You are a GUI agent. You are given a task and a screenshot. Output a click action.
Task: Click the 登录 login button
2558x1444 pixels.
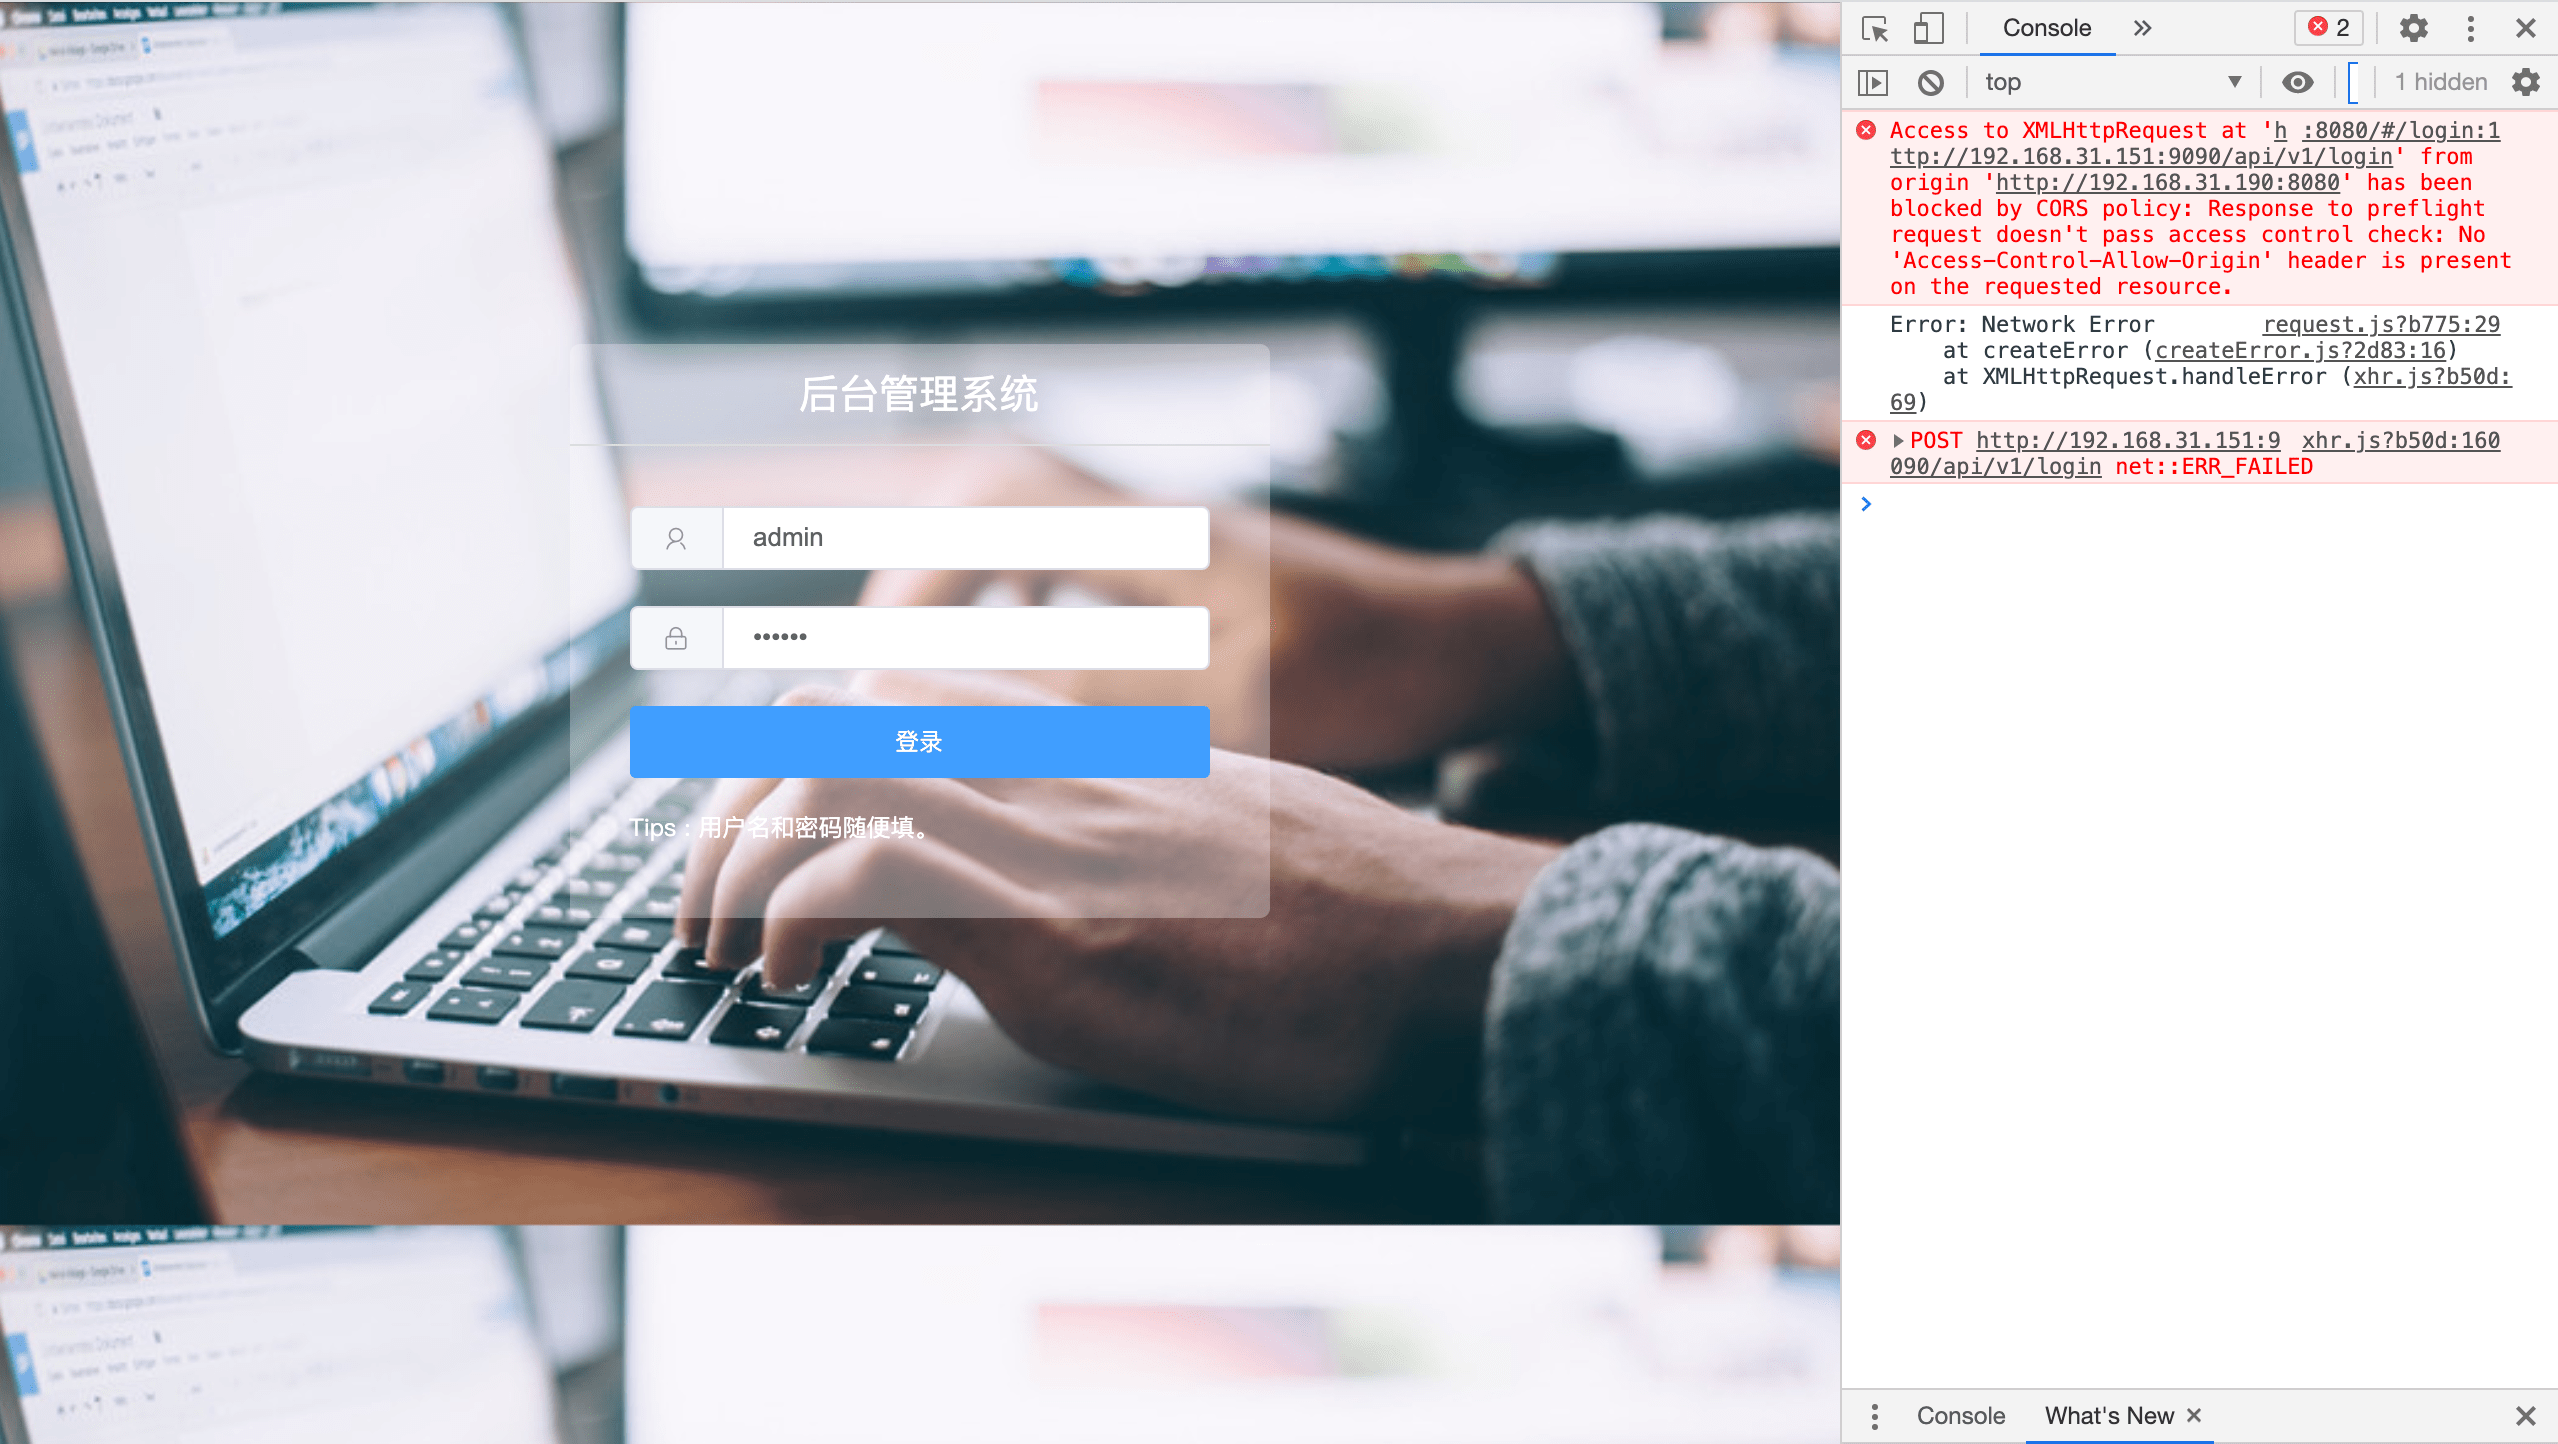(x=919, y=741)
